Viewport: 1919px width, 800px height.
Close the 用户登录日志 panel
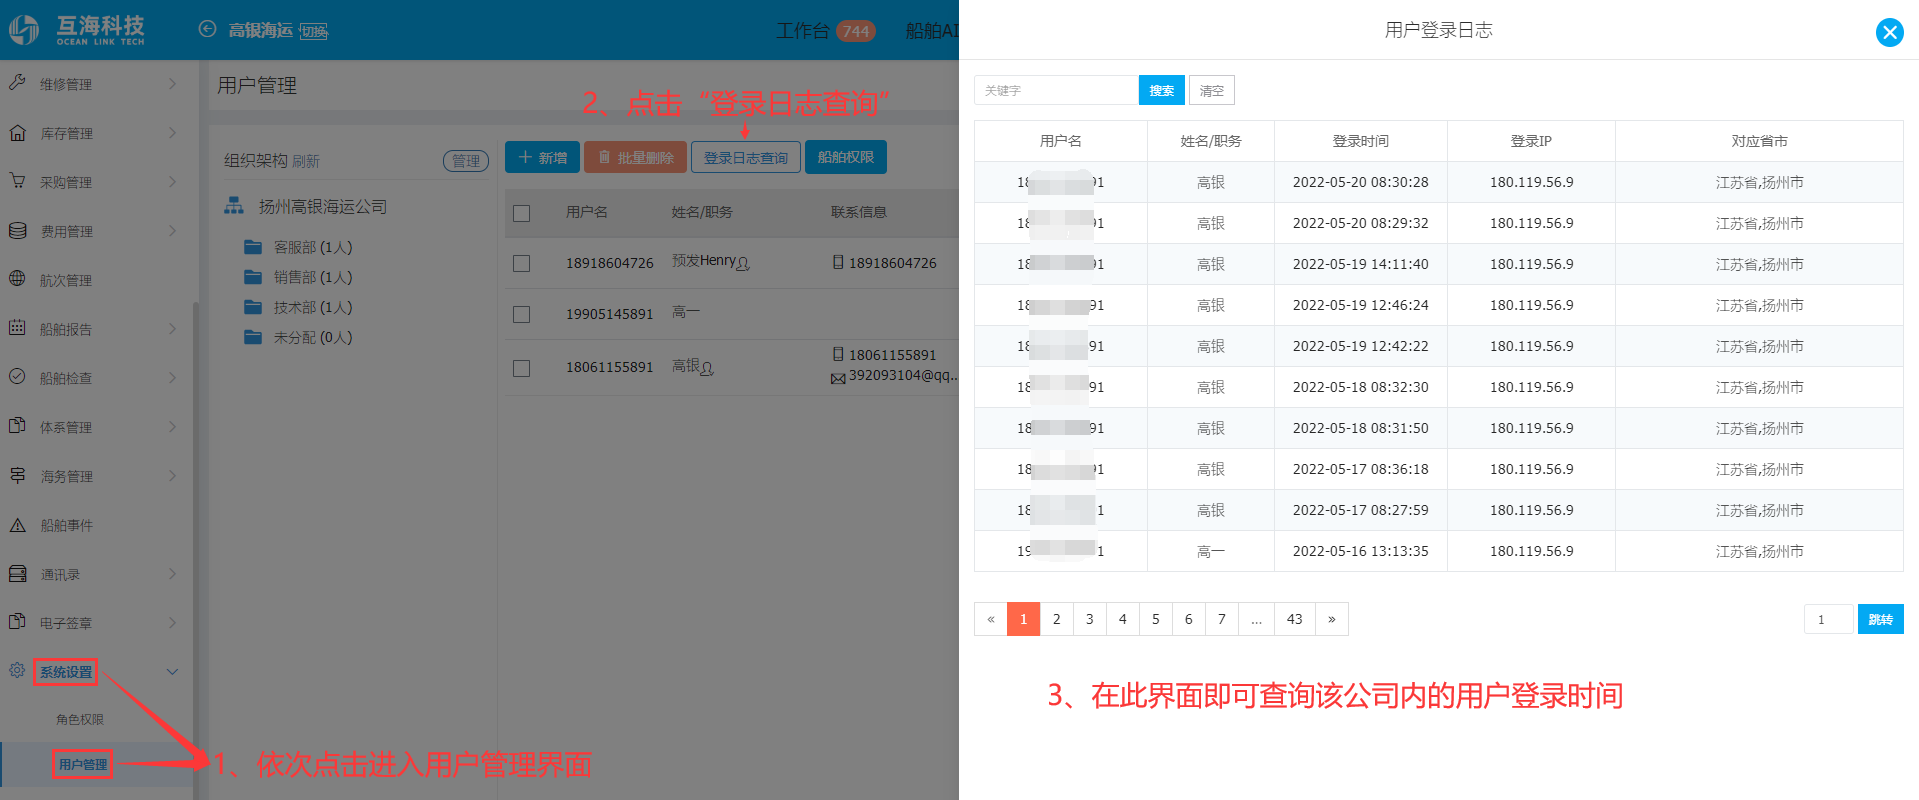coord(1889,33)
